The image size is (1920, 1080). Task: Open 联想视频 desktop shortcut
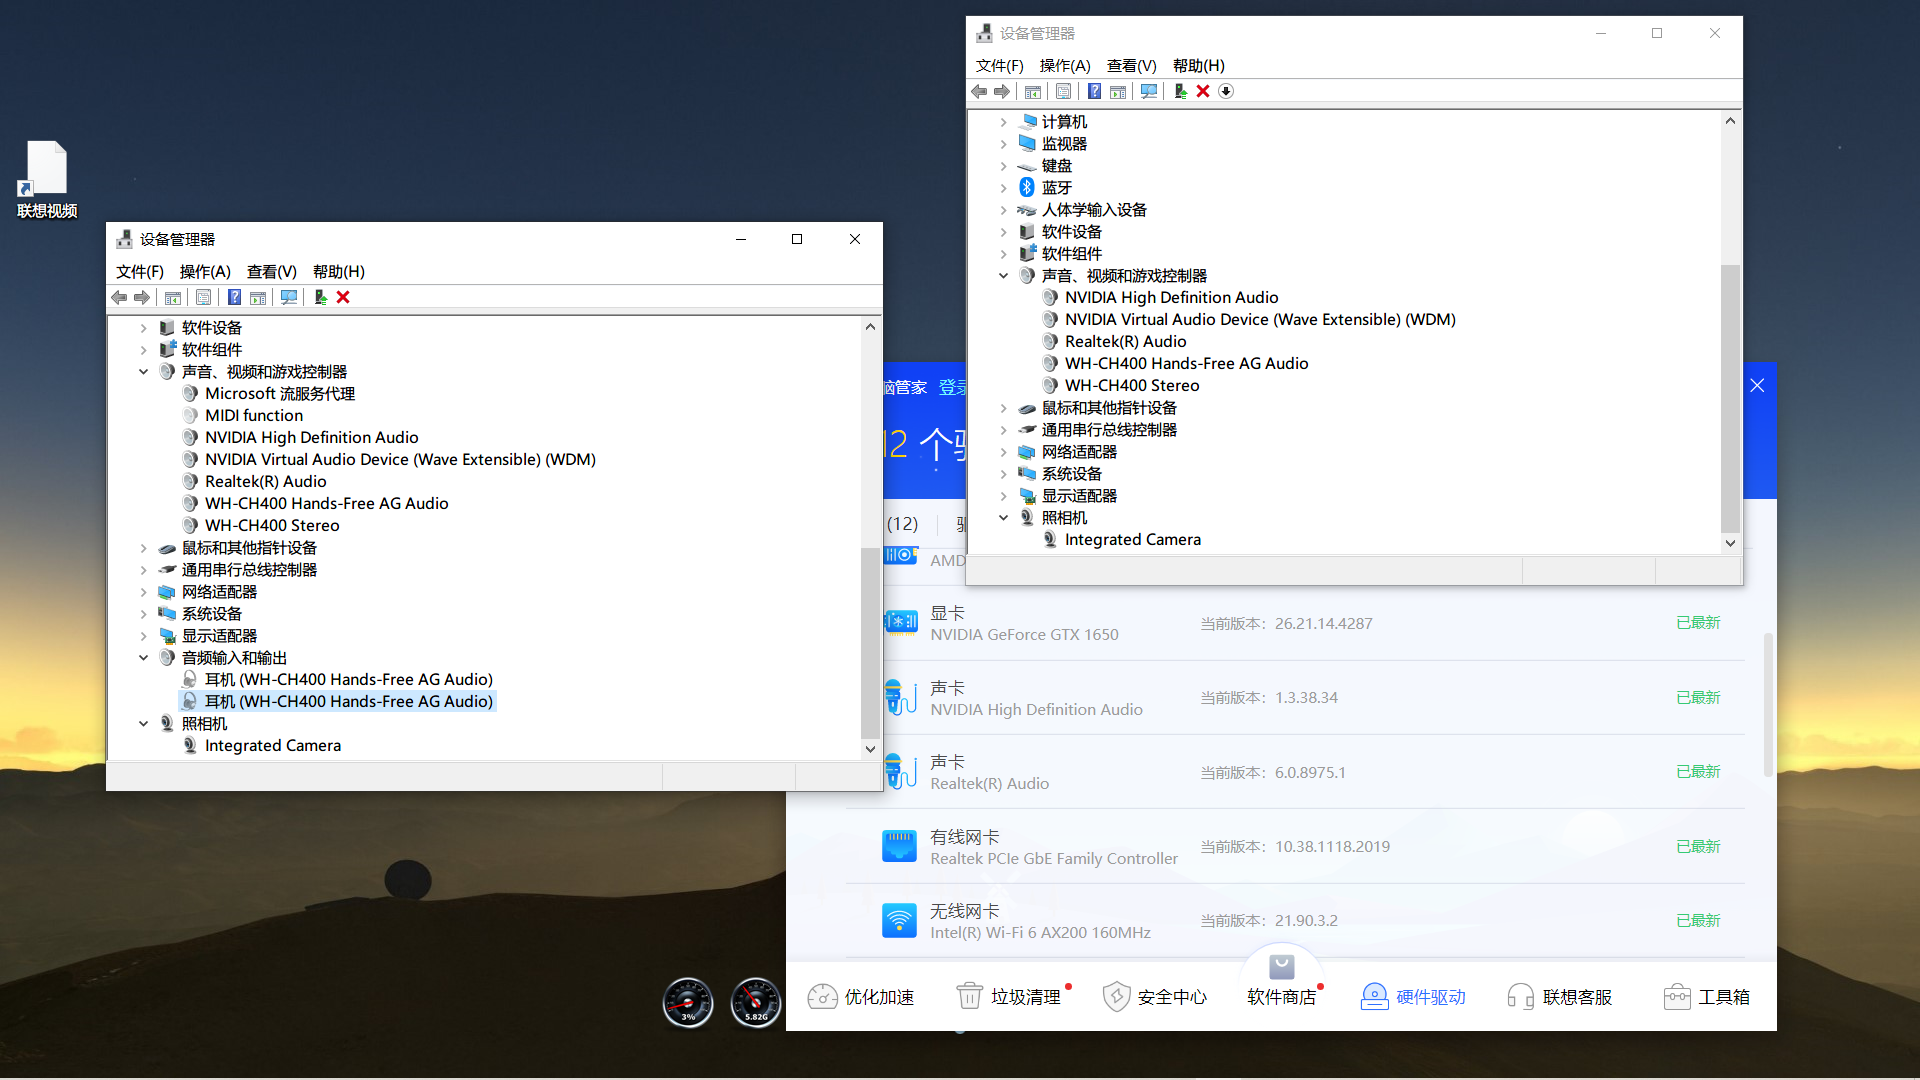pyautogui.click(x=46, y=180)
